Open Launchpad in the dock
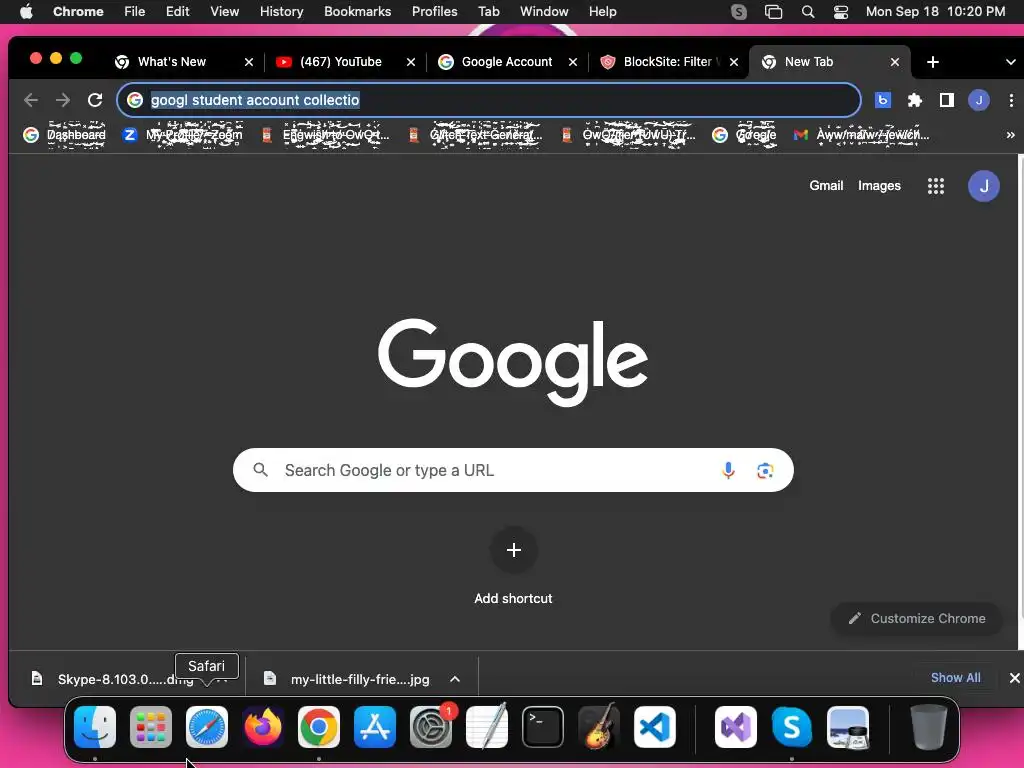The image size is (1024, 768). tap(151, 727)
